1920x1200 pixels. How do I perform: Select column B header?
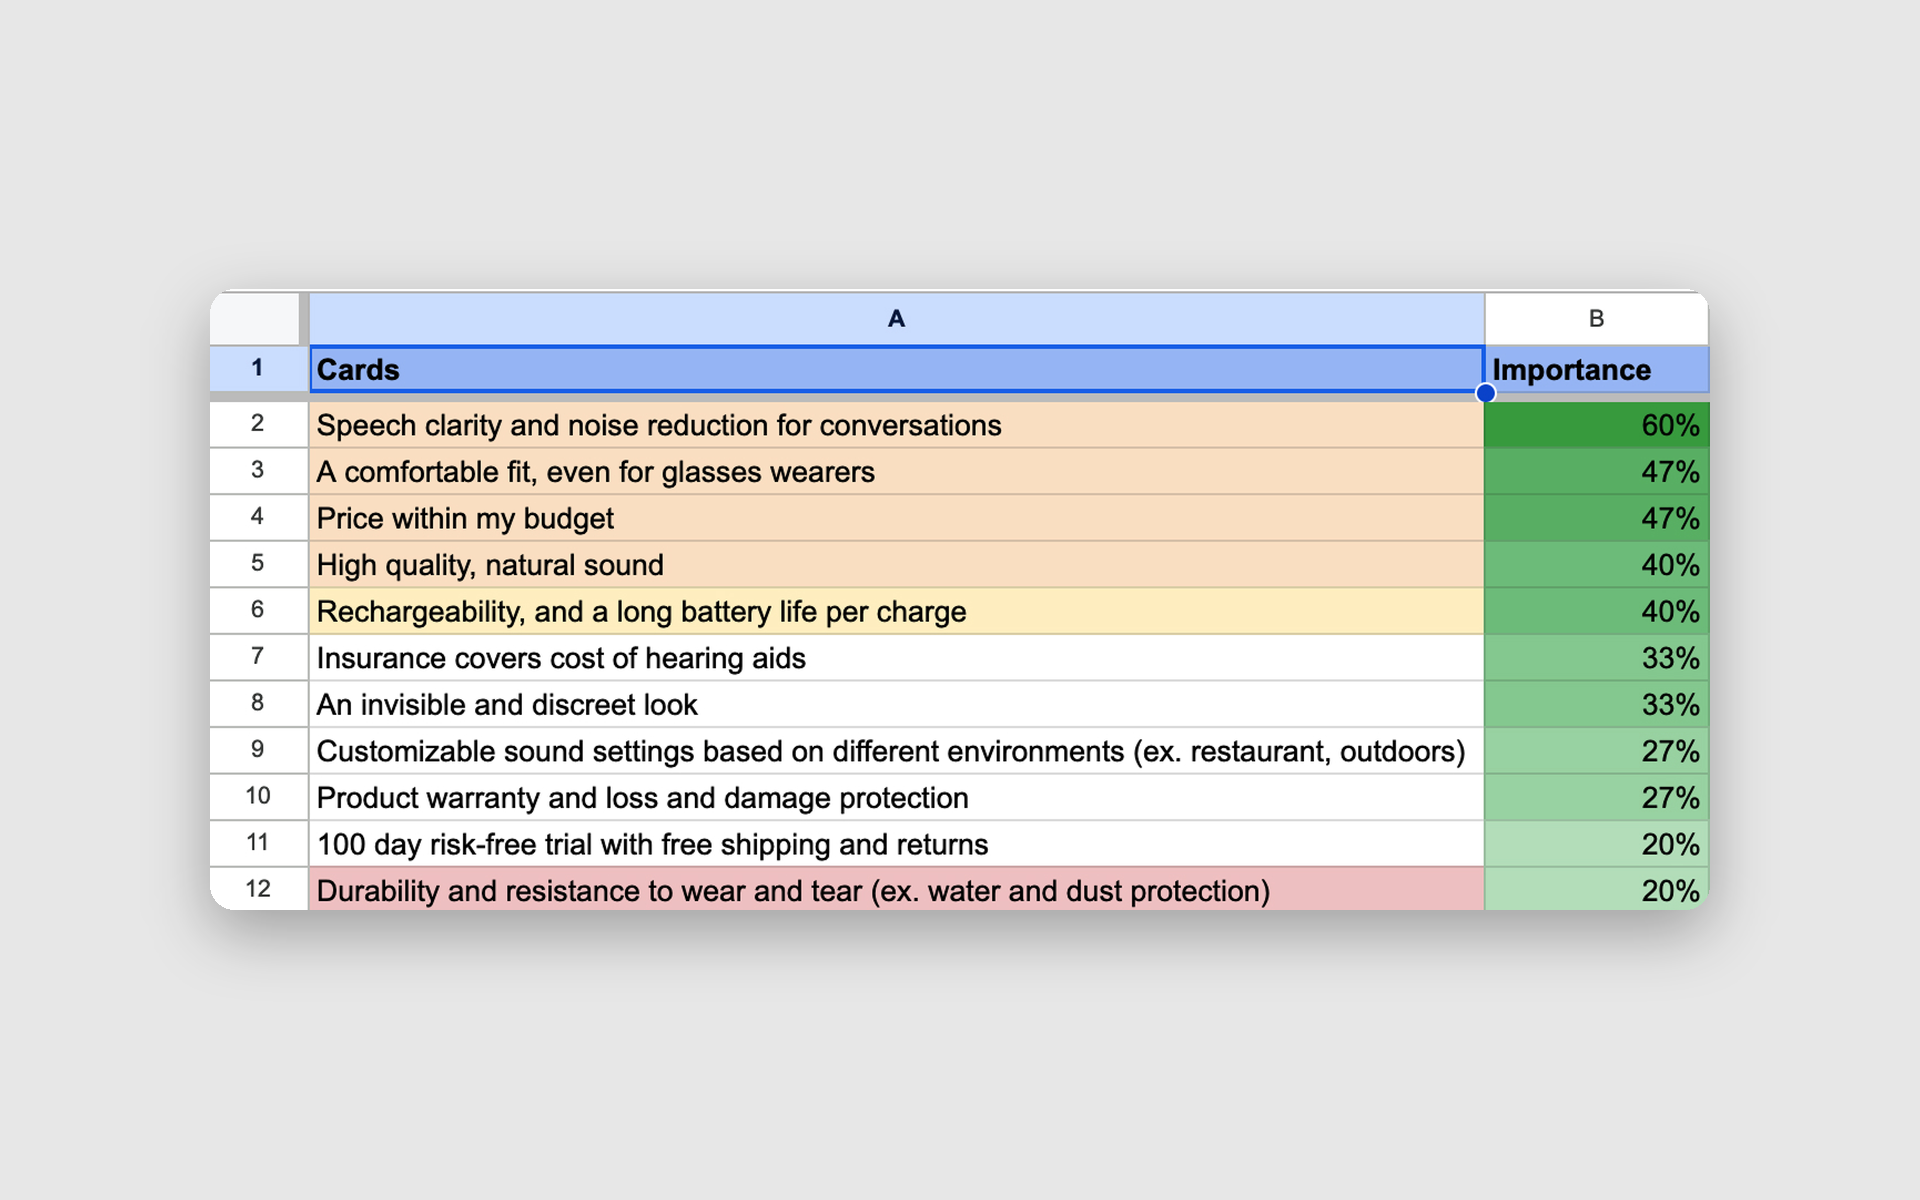(1596, 318)
